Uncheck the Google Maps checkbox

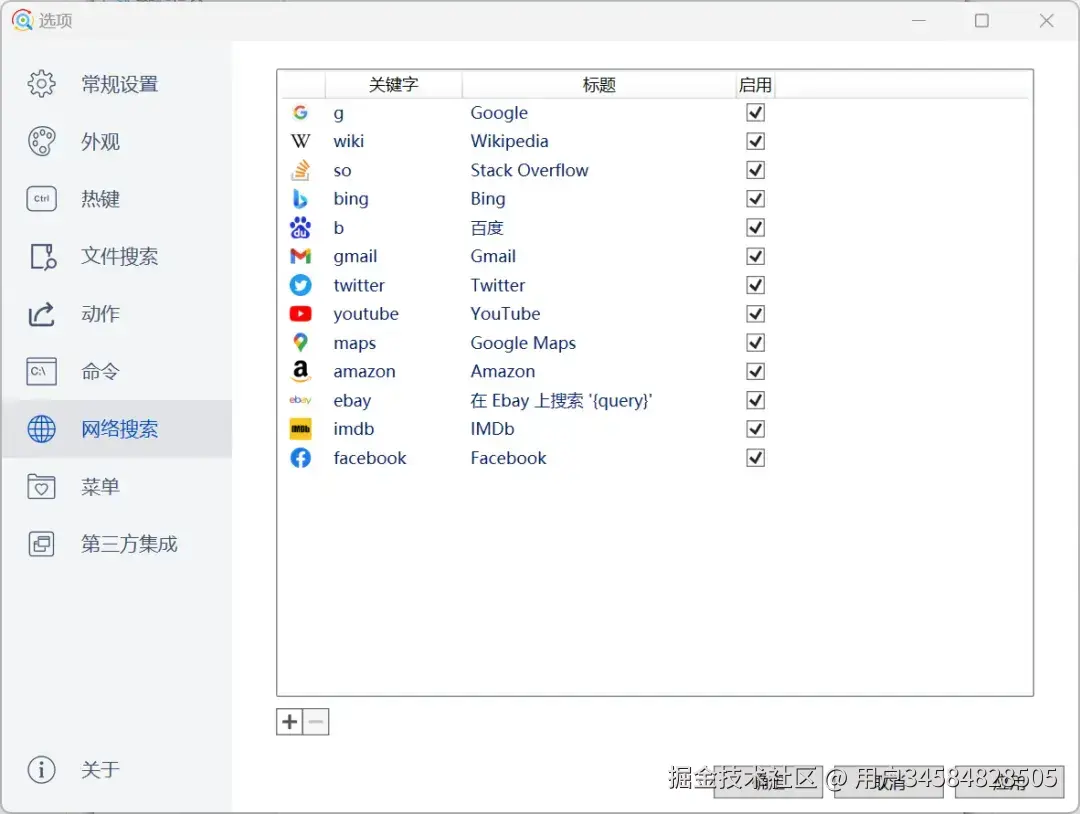[x=756, y=342]
